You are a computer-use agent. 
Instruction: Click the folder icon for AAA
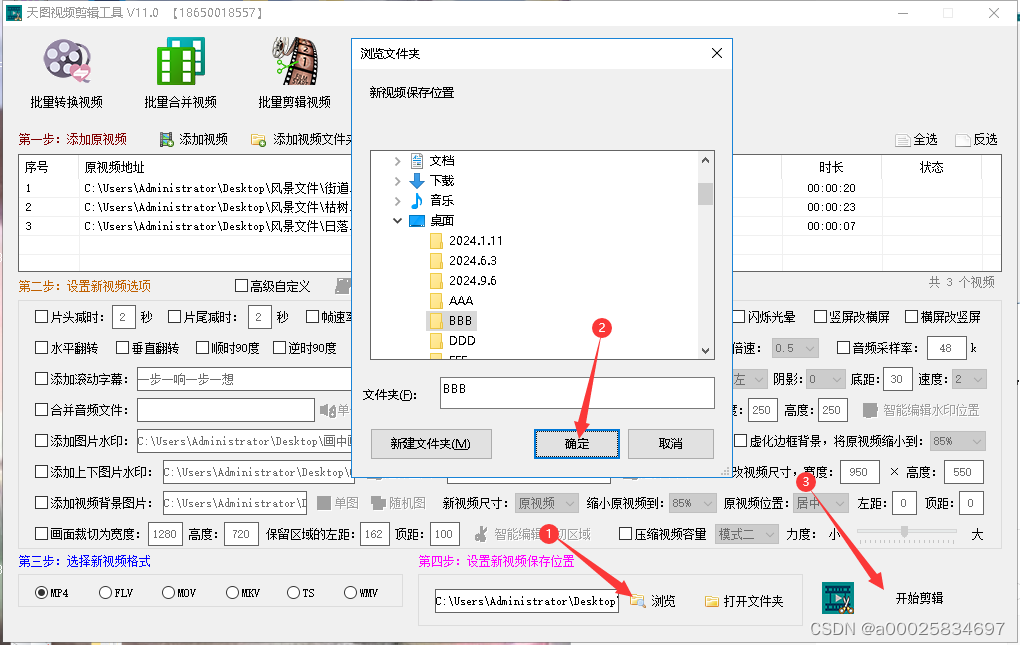point(436,301)
